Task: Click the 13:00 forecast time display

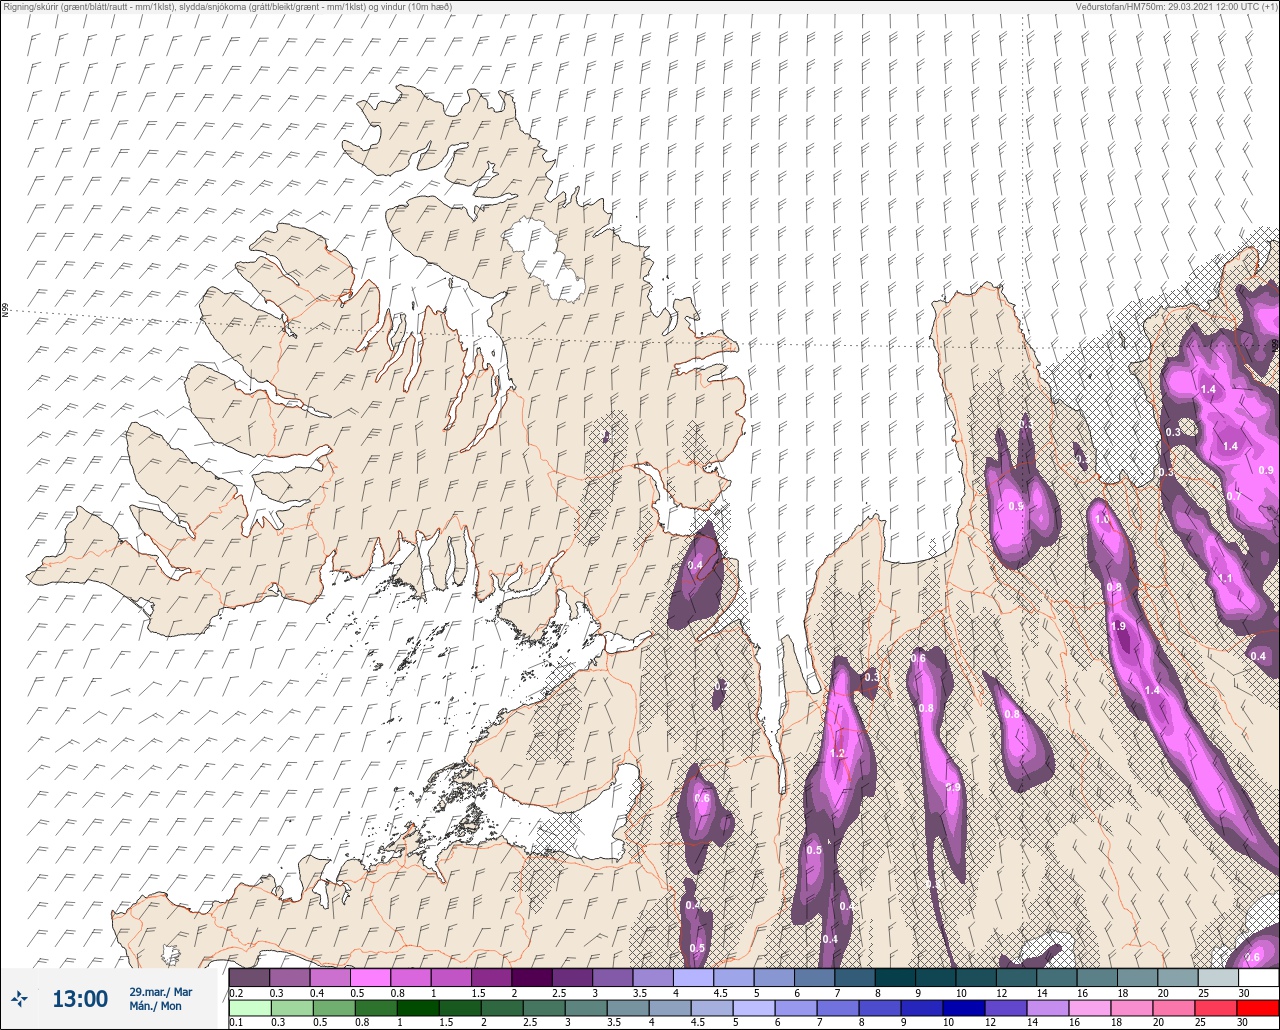Action: (x=80, y=999)
